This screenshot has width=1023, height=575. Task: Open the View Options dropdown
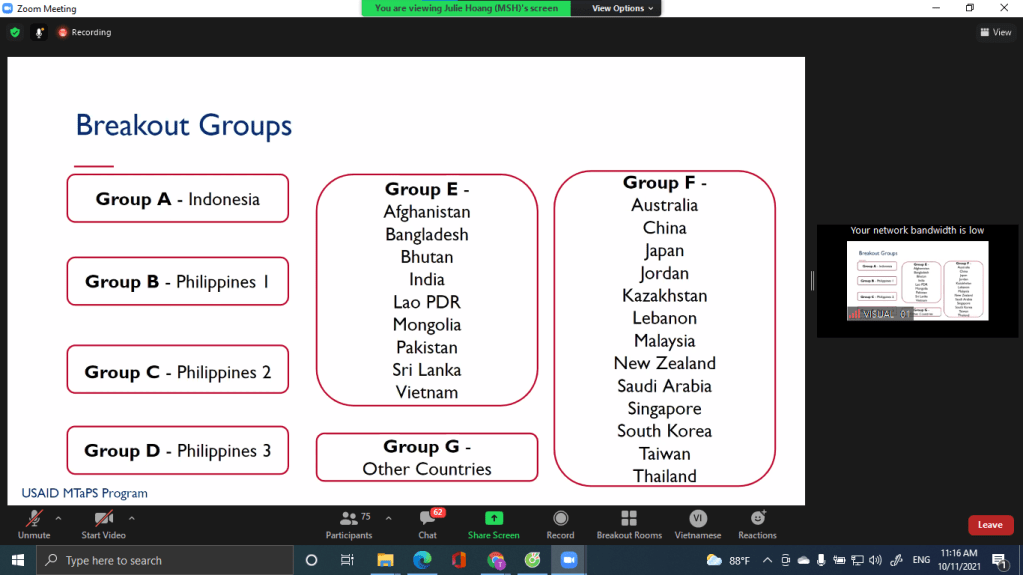(622, 8)
